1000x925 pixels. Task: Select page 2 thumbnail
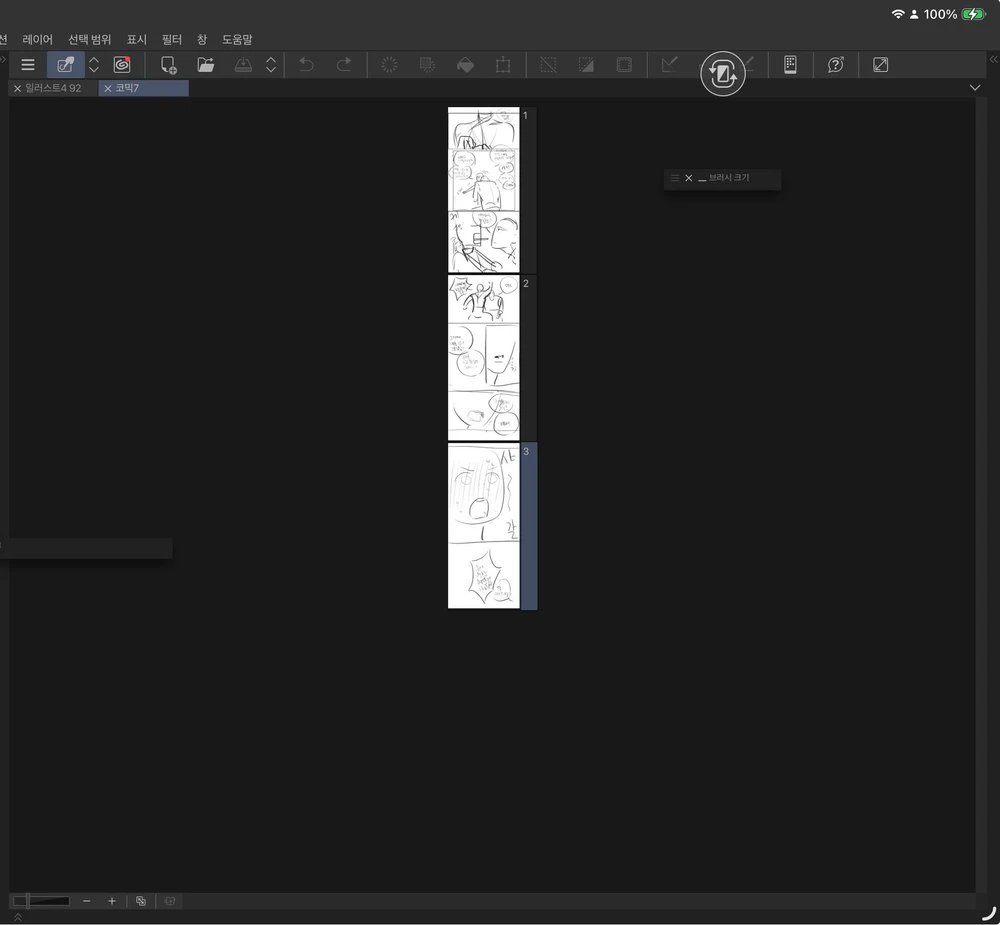[x=483, y=358]
